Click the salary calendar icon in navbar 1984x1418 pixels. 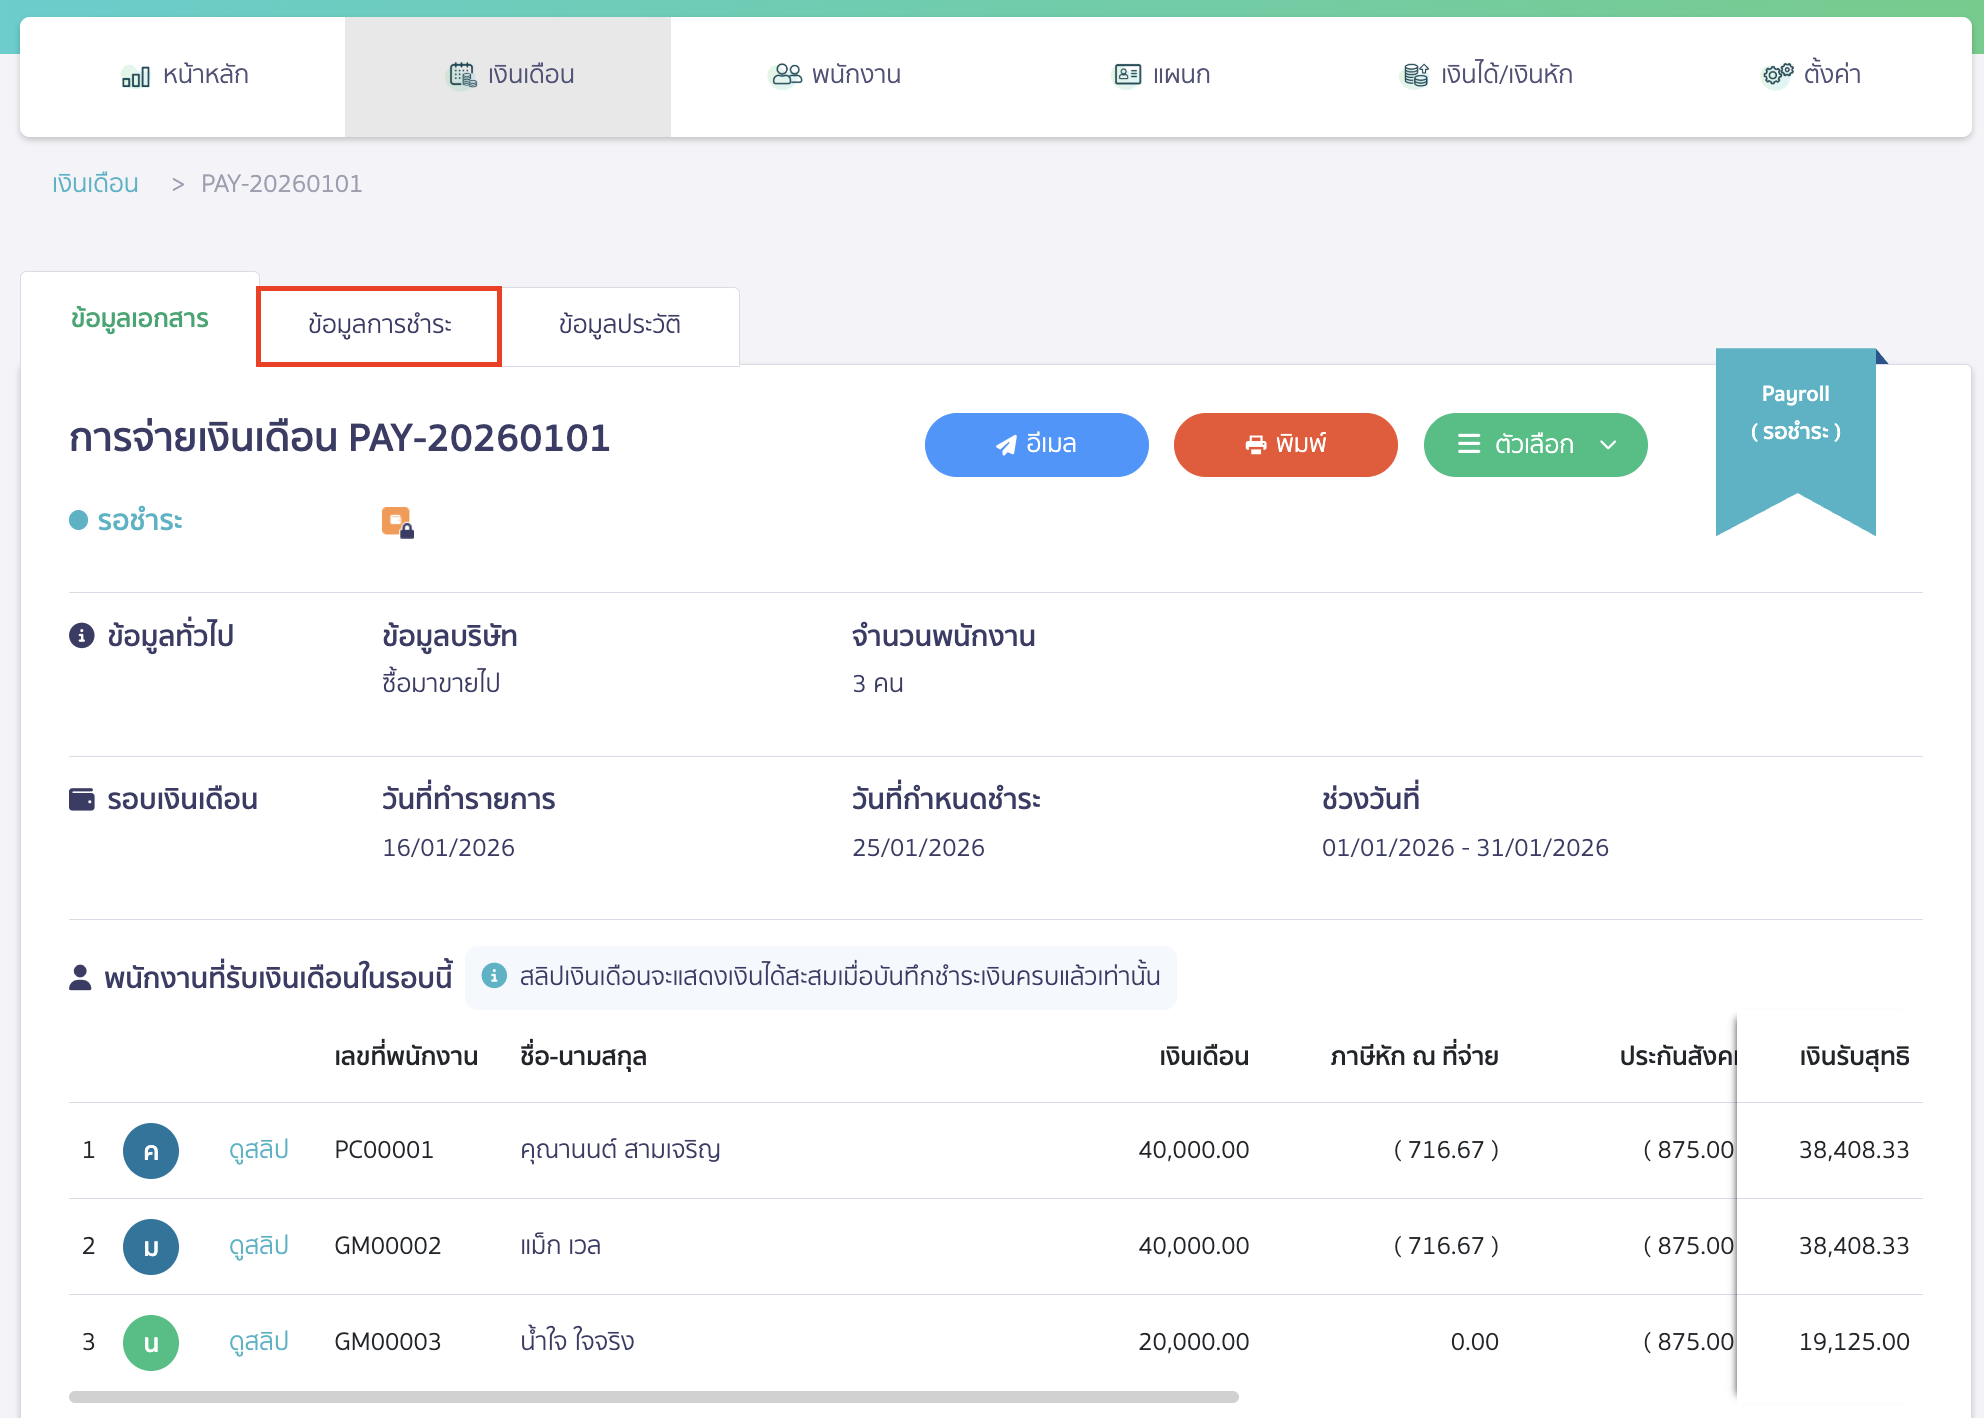tap(462, 75)
